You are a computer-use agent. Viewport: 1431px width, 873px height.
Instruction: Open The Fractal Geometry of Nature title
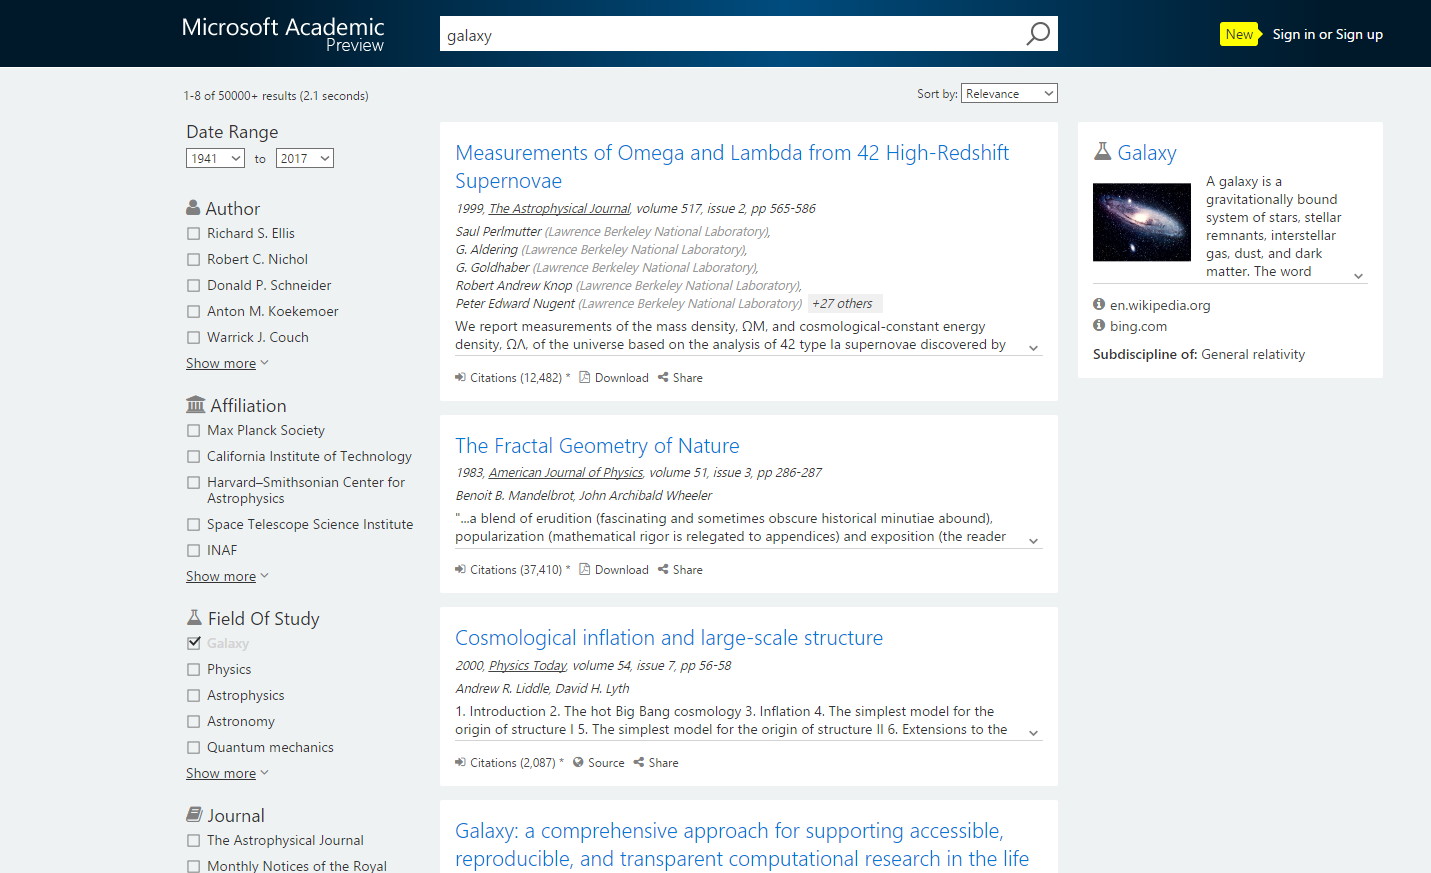point(597,446)
